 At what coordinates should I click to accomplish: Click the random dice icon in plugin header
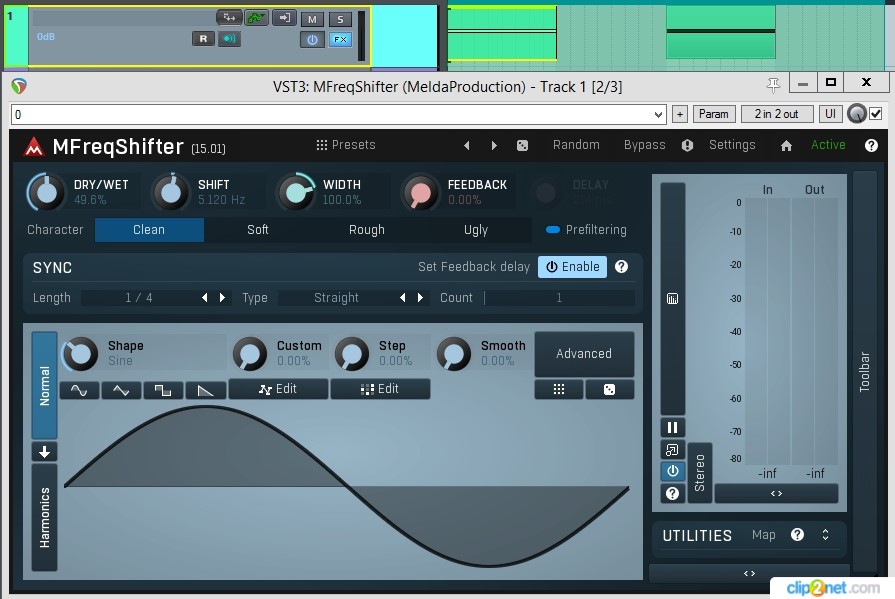point(522,146)
